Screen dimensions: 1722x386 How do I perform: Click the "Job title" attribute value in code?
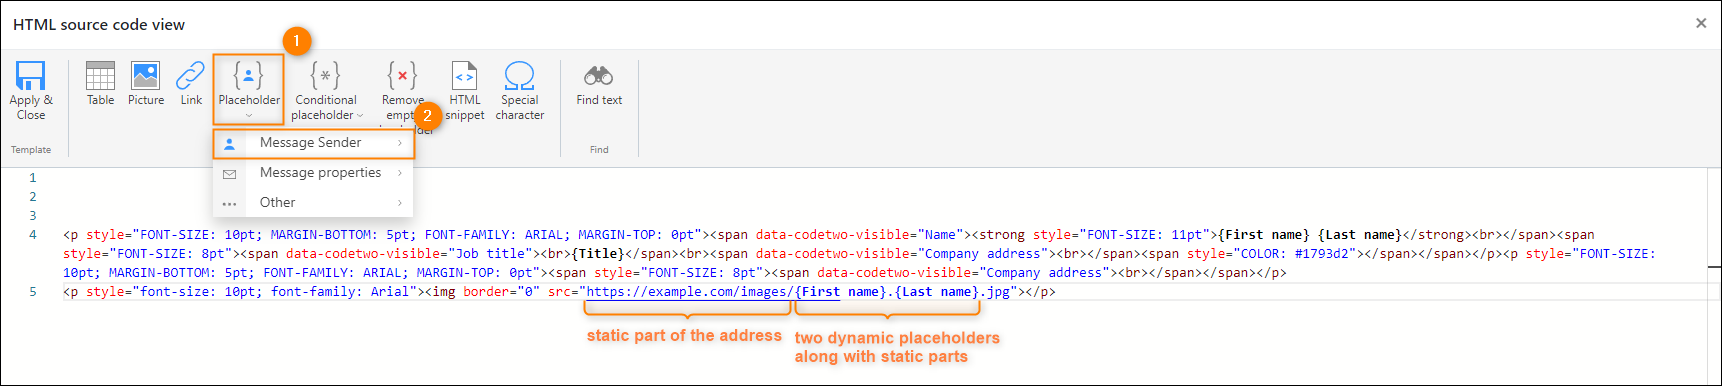(x=490, y=254)
